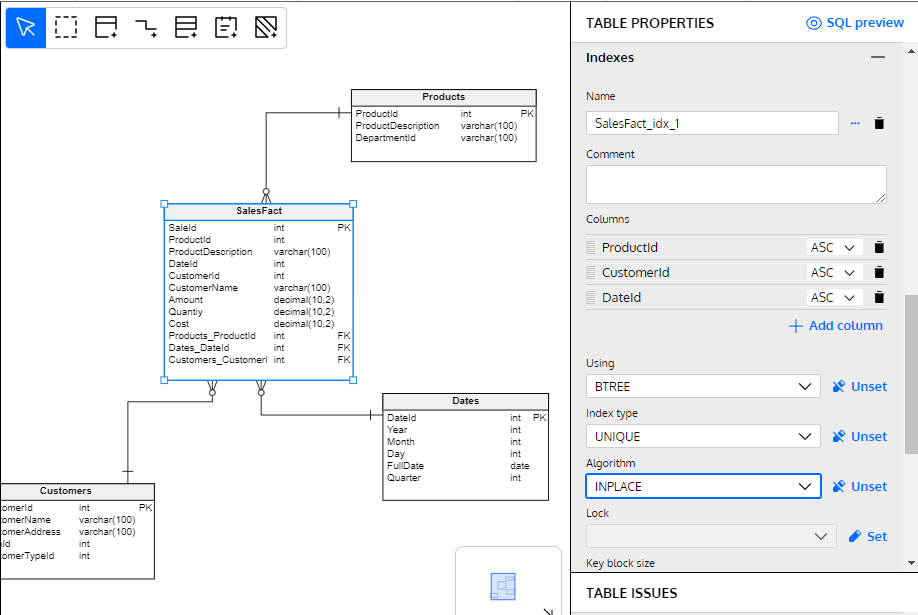Viewport: 918px width, 615px height.
Task: Click the diagram minimap thumbnail
Action: (502, 586)
